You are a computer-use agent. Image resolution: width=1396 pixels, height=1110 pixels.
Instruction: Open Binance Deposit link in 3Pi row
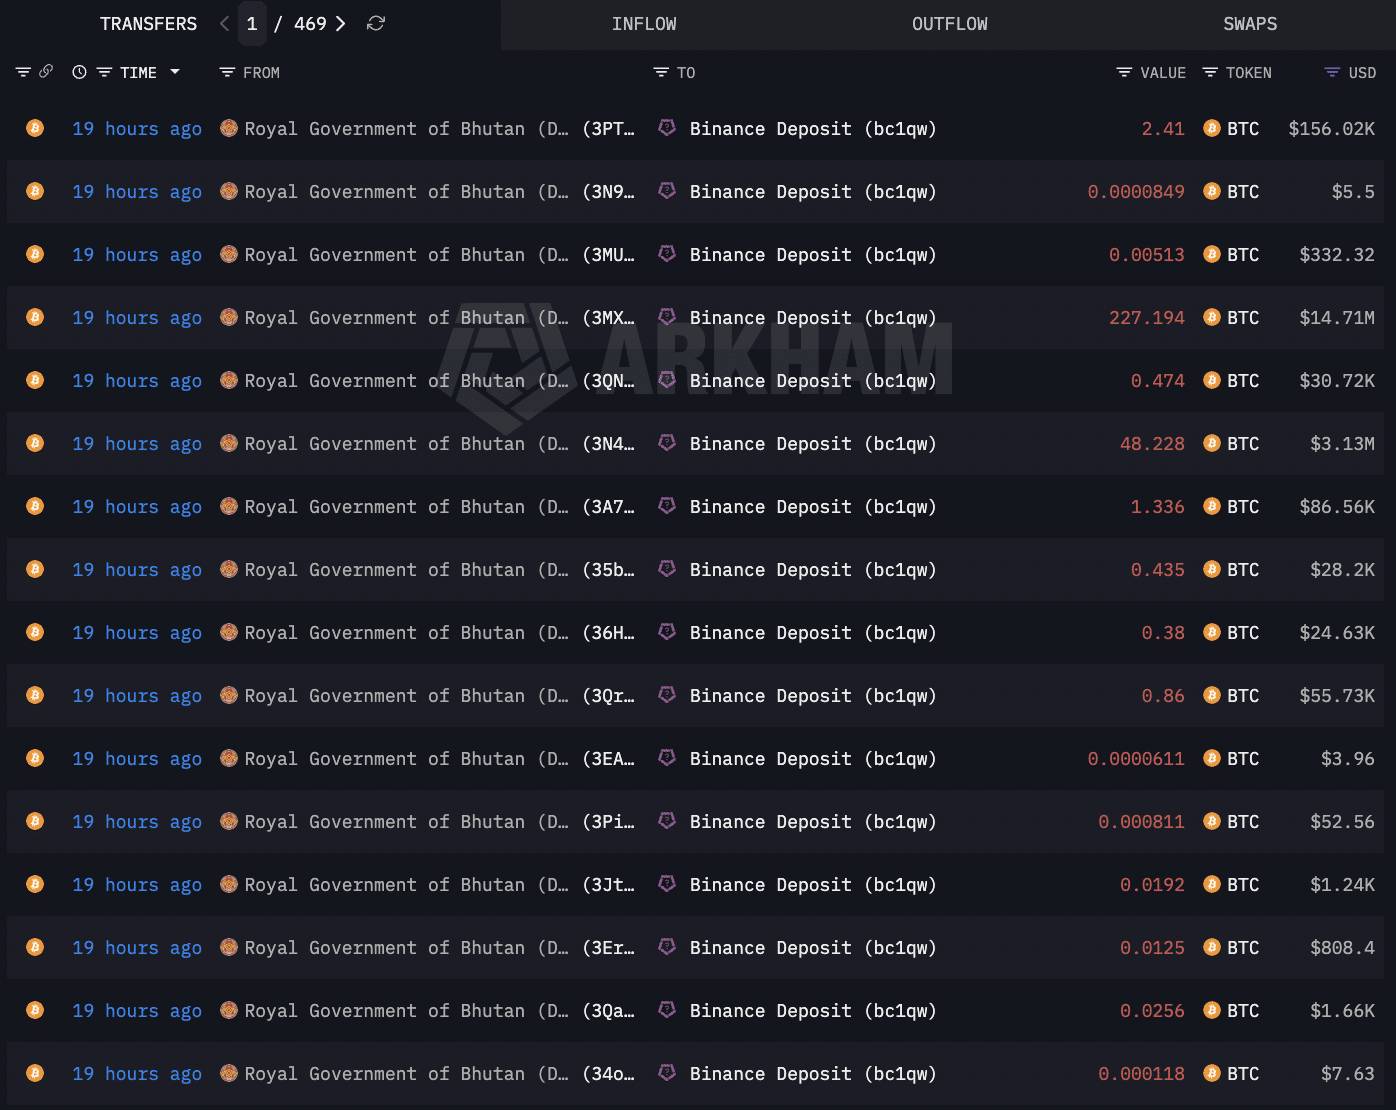pos(813,822)
